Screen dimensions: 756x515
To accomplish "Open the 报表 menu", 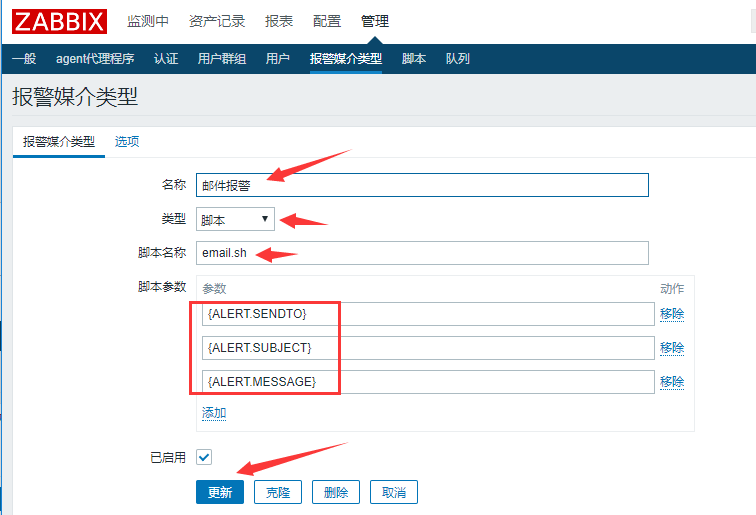I will pyautogui.click(x=279, y=21).
